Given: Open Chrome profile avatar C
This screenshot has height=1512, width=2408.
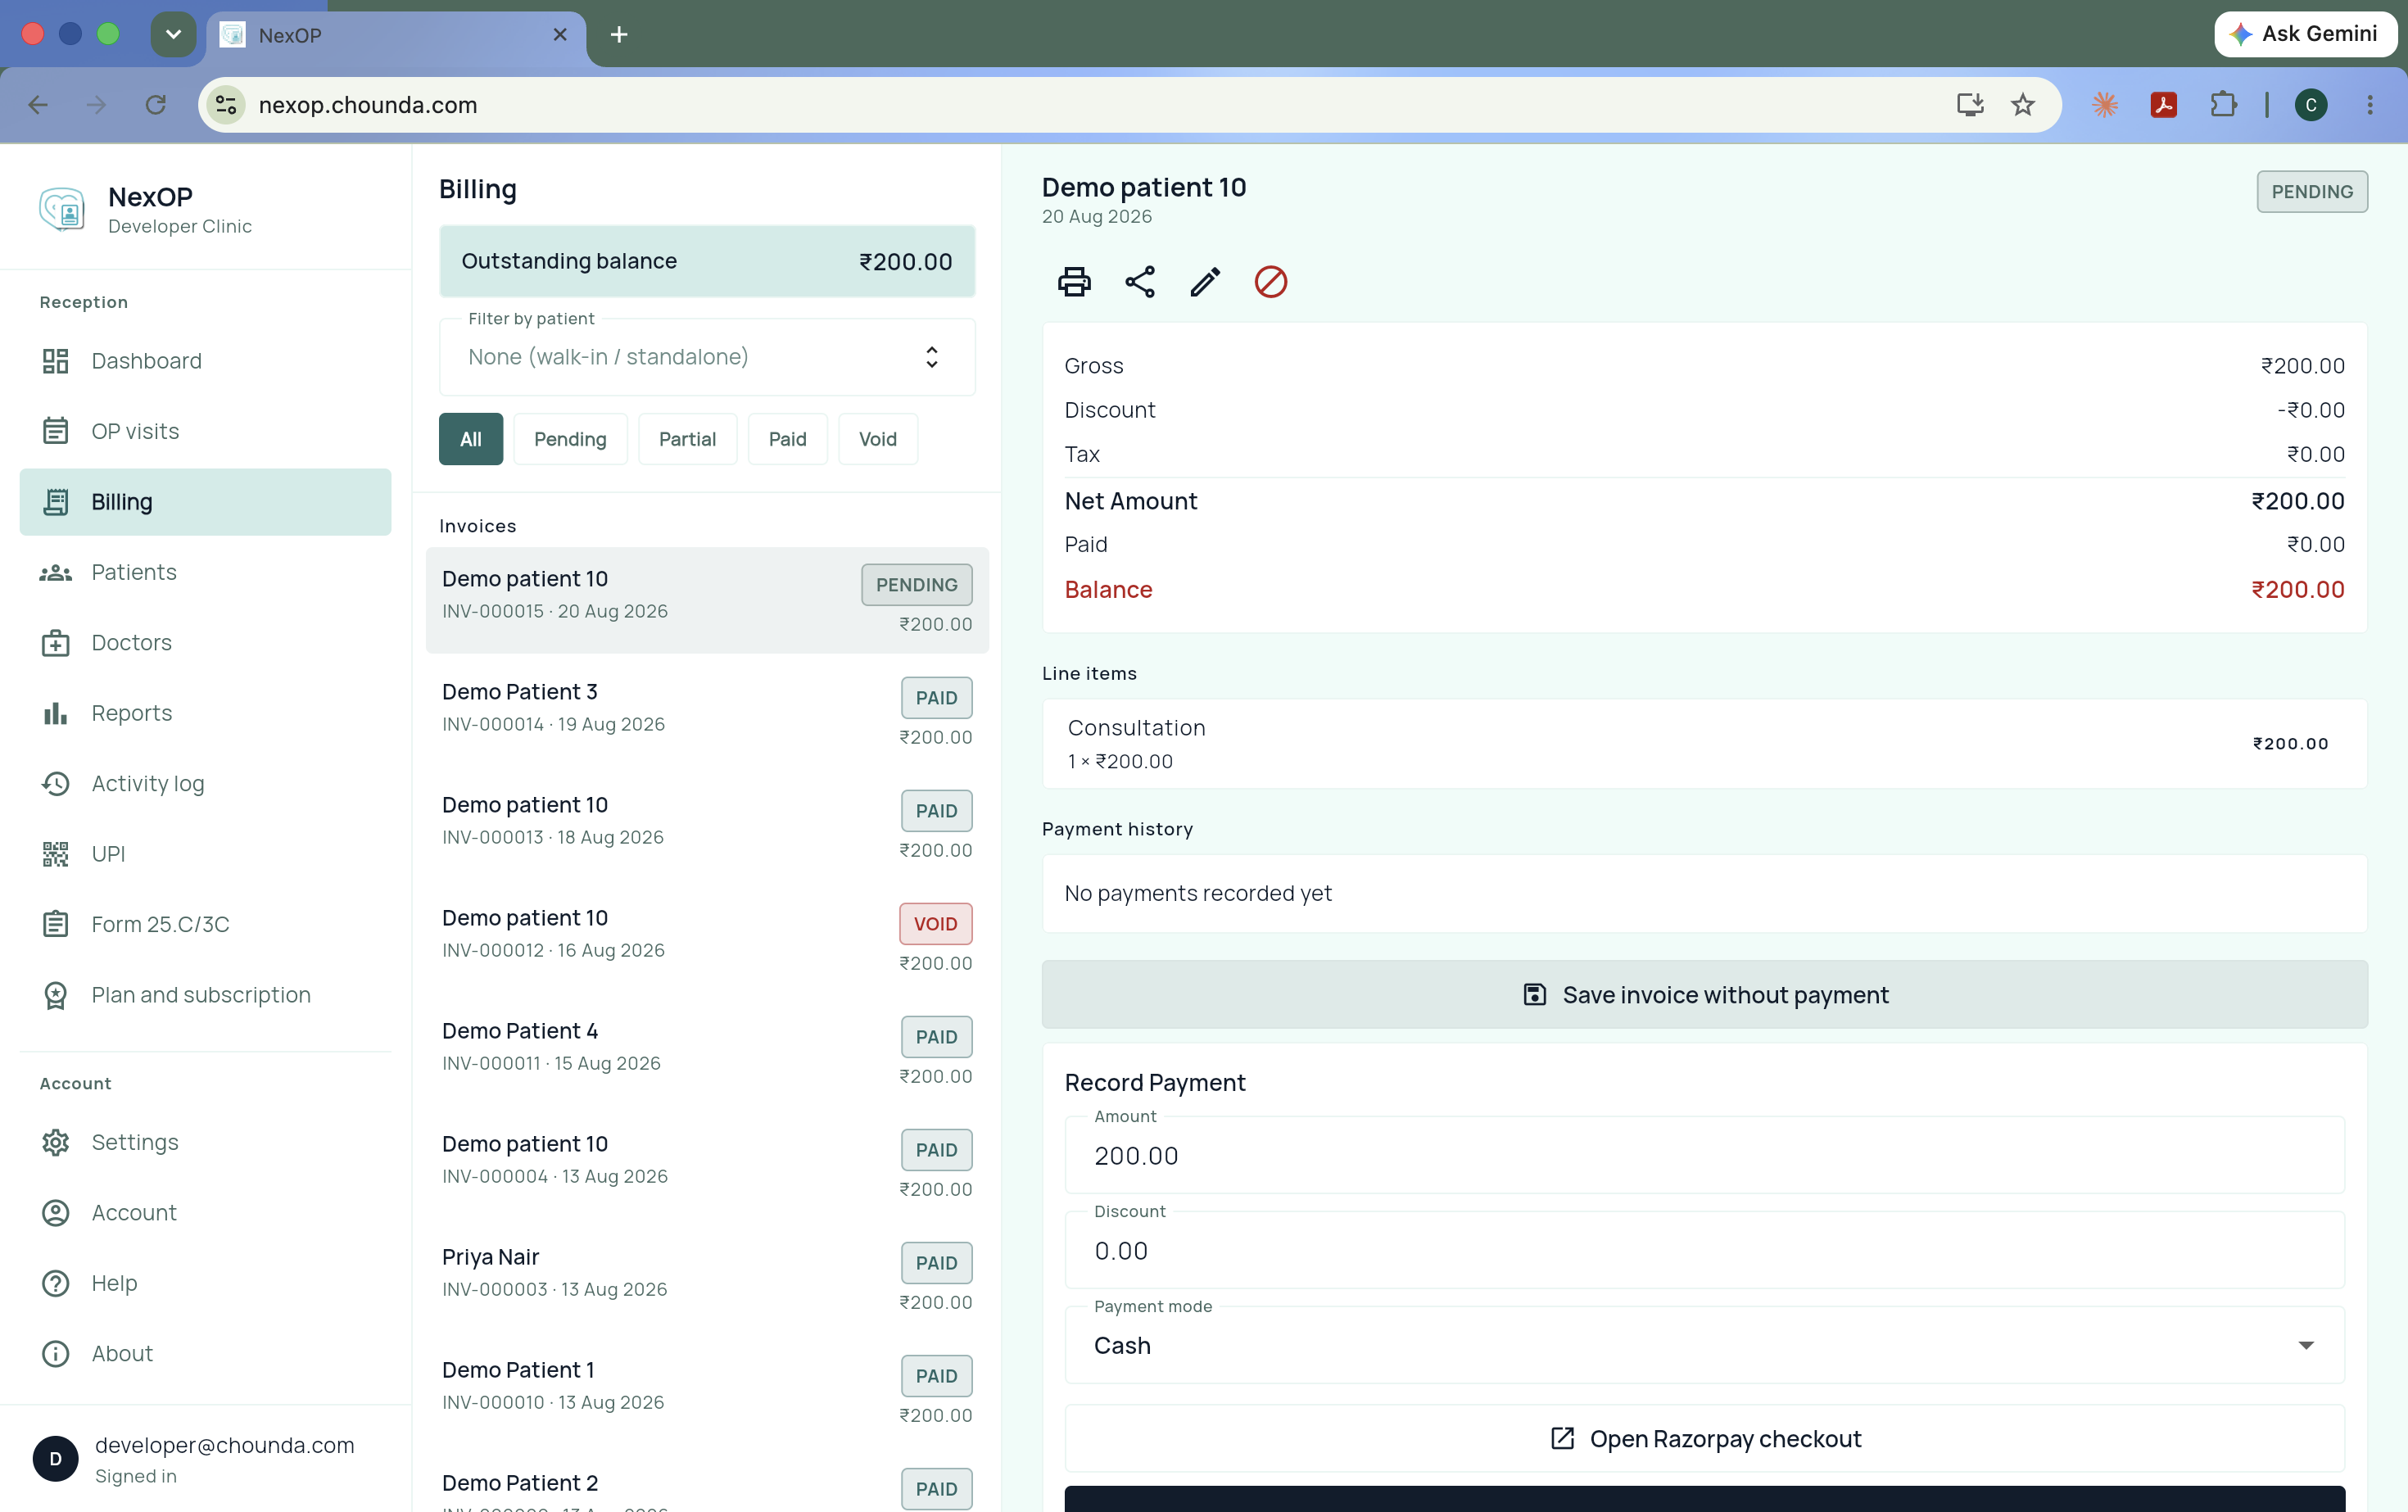Looking at the screenshot, I should (x=2311, y=105).
